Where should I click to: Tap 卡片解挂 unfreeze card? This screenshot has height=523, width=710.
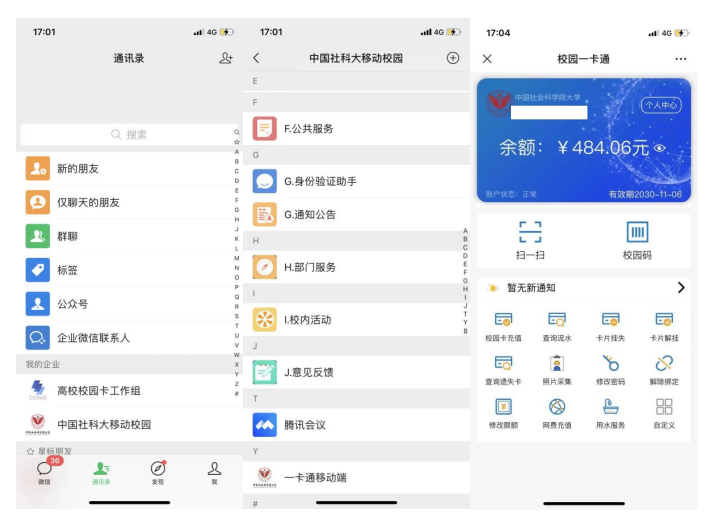click(x=664, y=326)
